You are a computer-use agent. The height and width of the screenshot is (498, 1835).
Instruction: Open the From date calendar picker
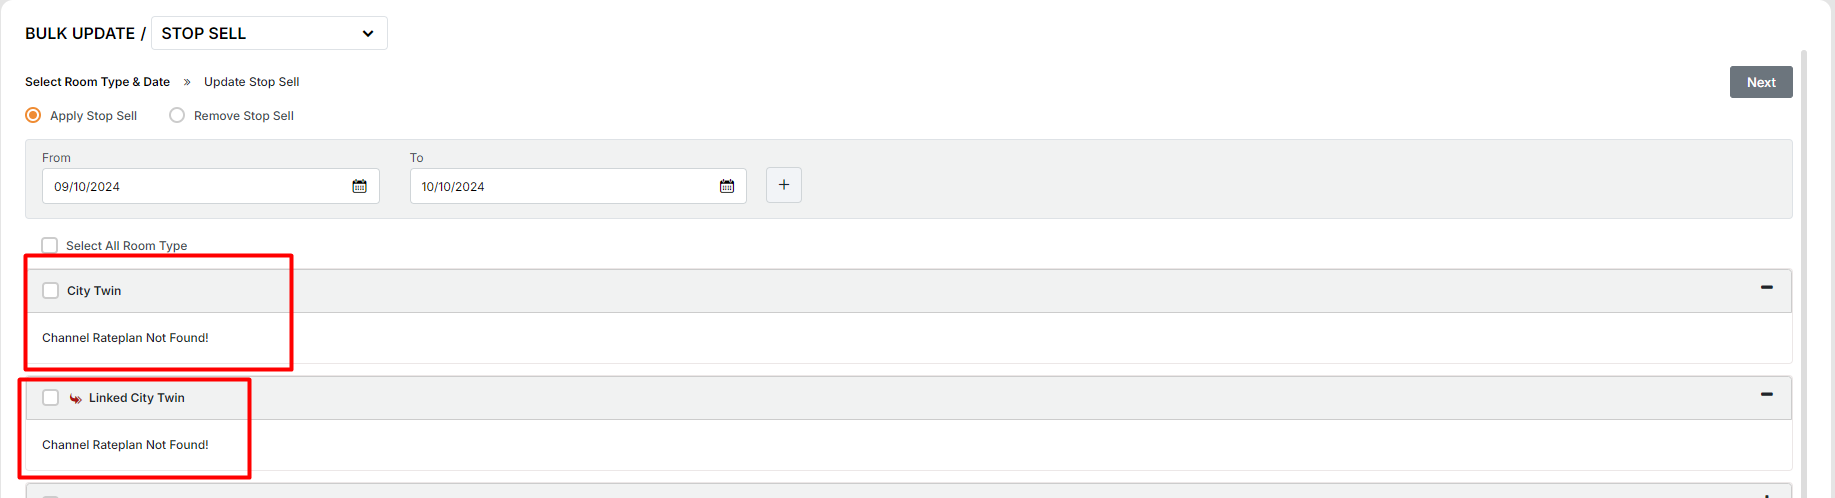point(359,186)
